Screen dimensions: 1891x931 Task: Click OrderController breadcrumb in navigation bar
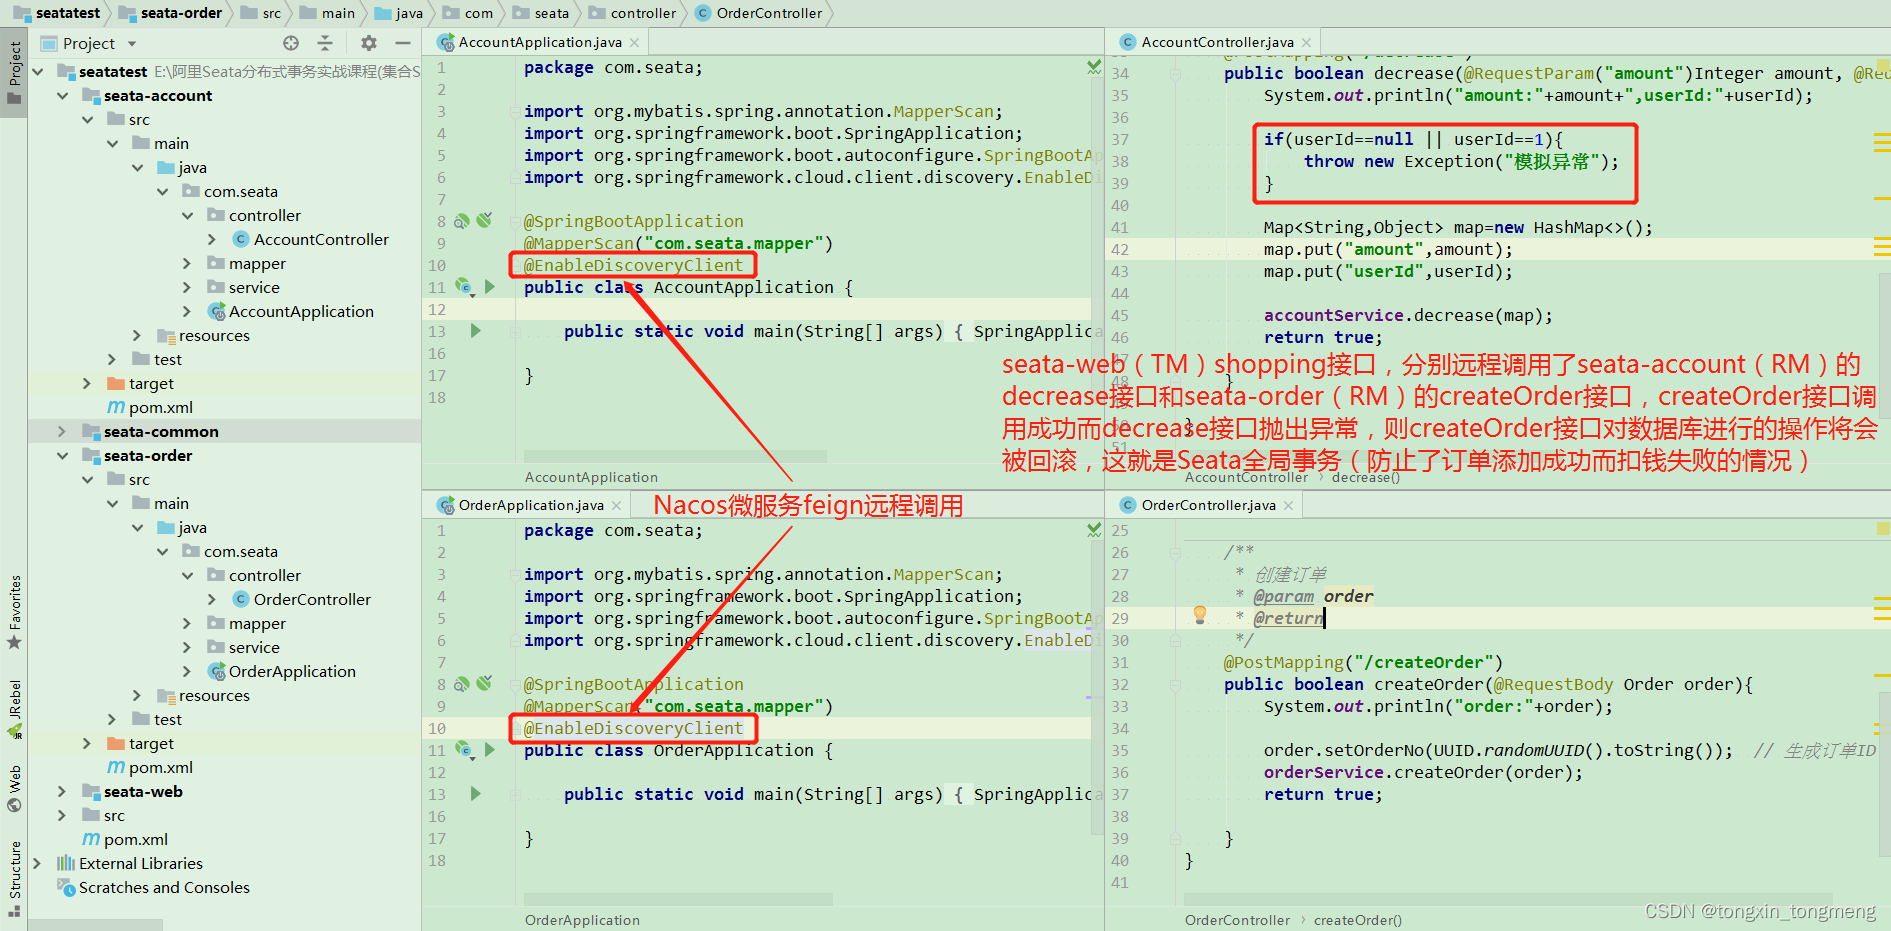(759, 13)
